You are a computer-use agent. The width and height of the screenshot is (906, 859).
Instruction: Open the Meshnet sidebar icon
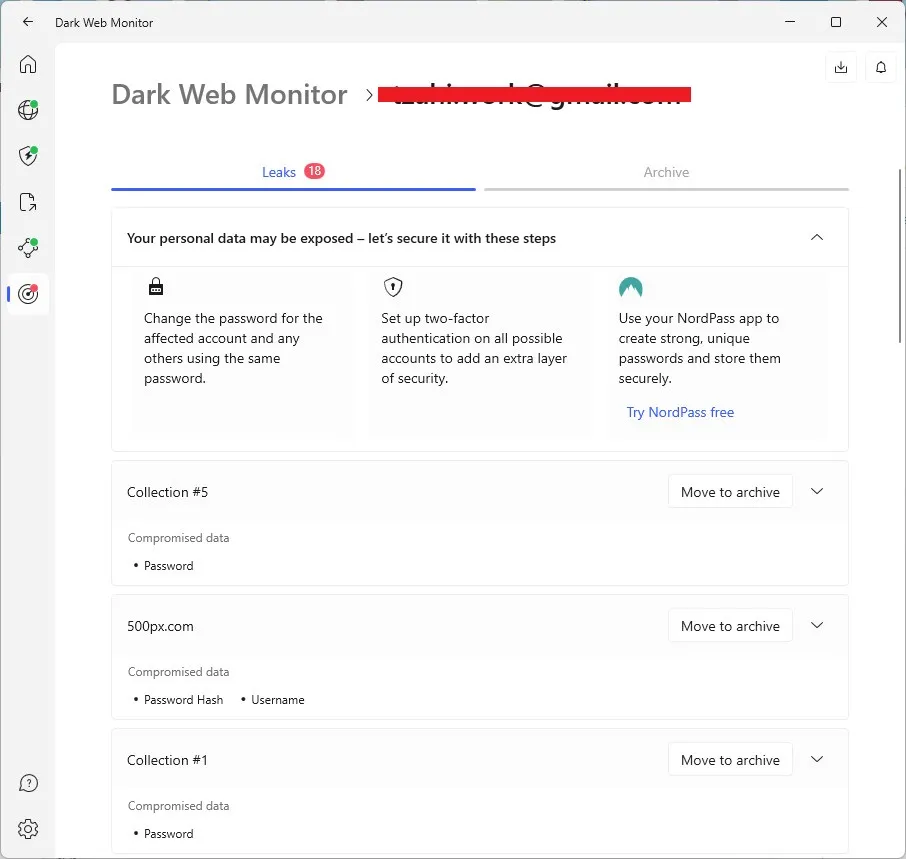[28, 248]
